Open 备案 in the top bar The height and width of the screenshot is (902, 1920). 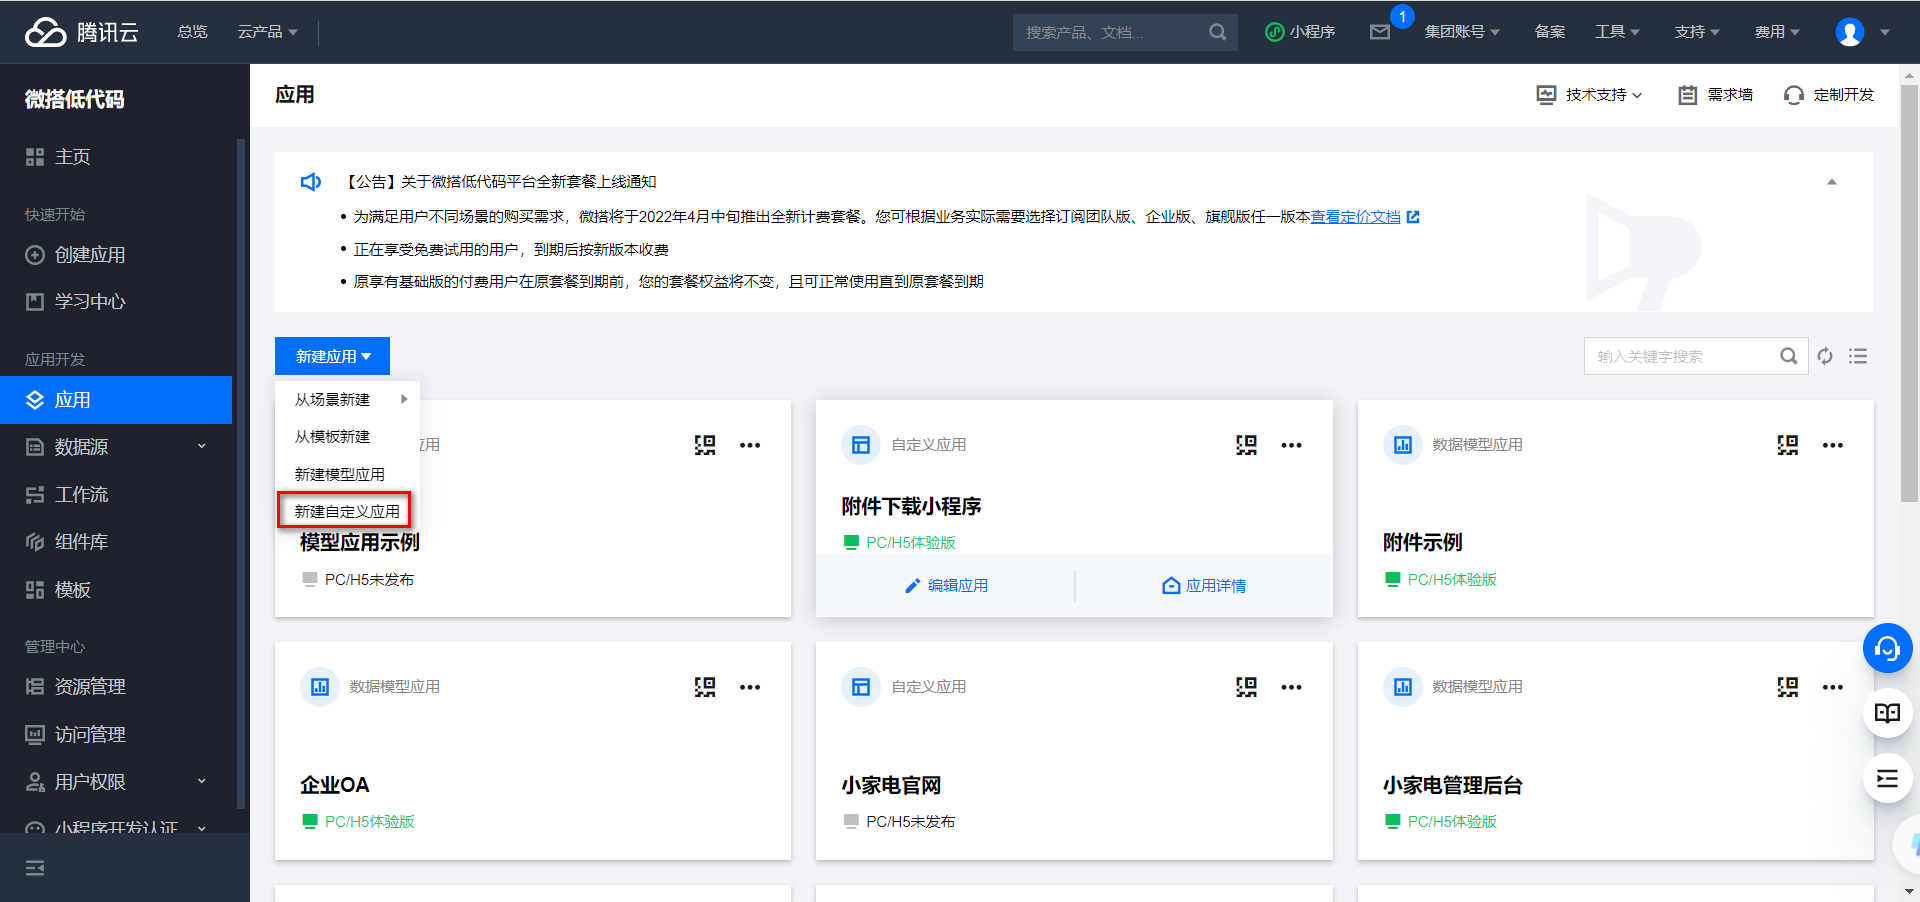pyautogui.click(x=1549, y=32)
